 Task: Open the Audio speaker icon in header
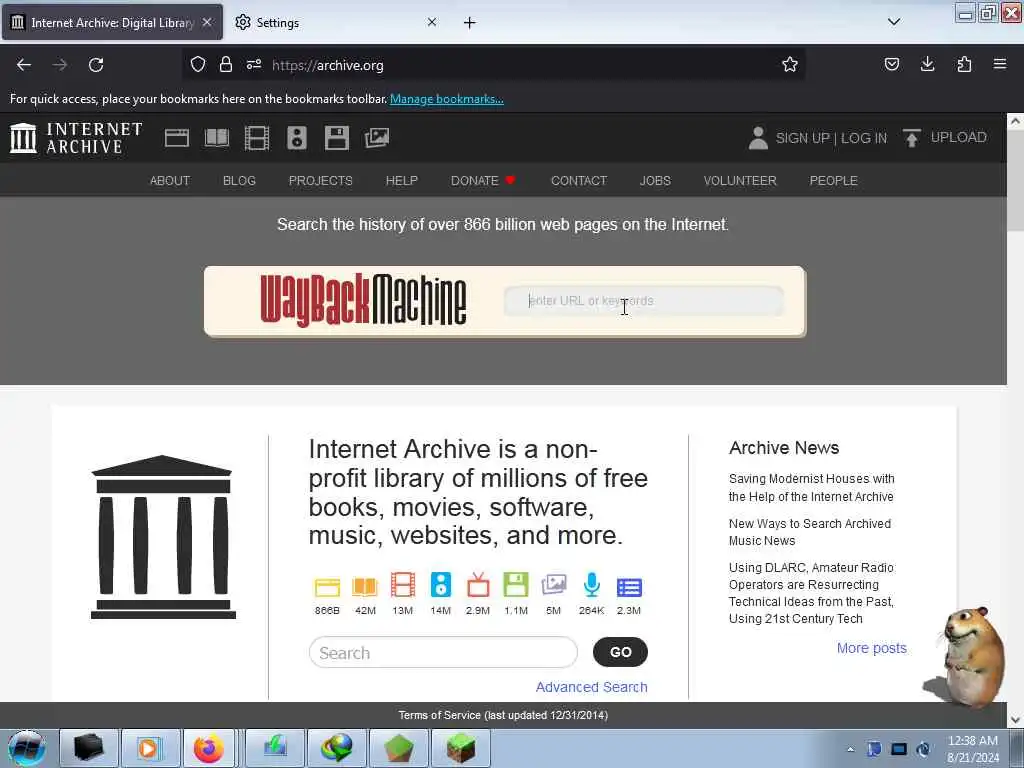(296, 138)
